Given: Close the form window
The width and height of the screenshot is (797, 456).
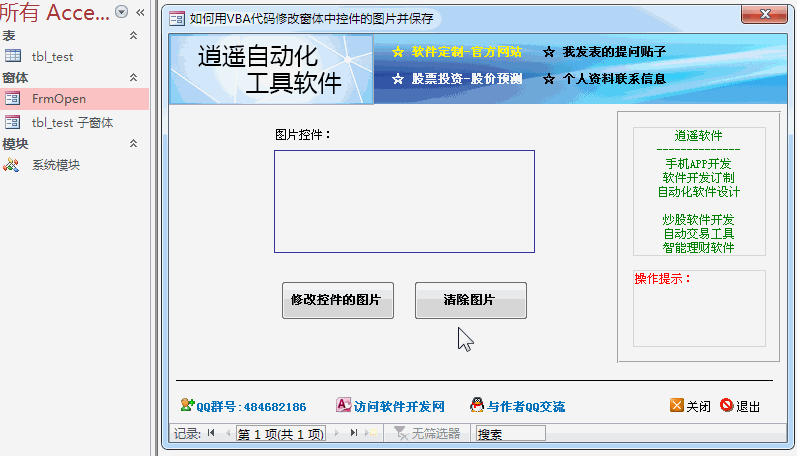Looking at the screenshot, I should point(764,14).
